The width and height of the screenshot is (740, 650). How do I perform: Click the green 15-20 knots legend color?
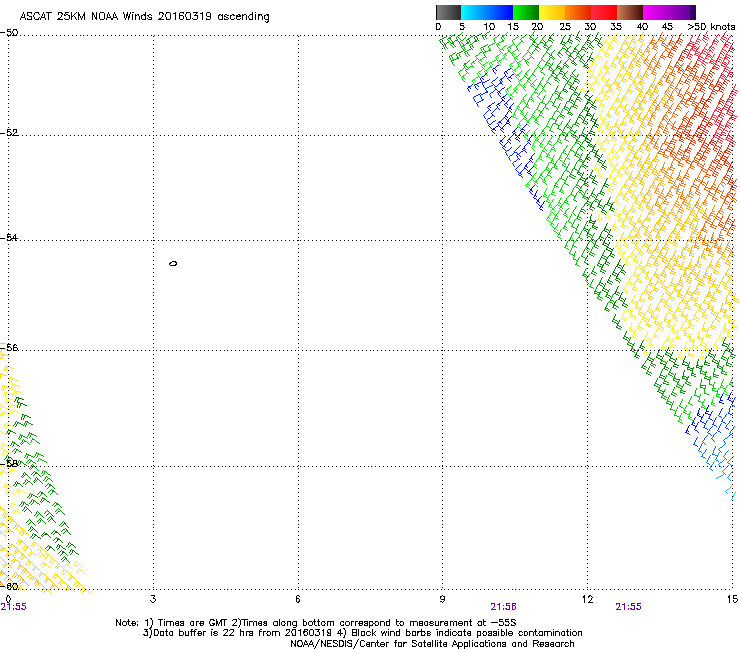[526, 12]
